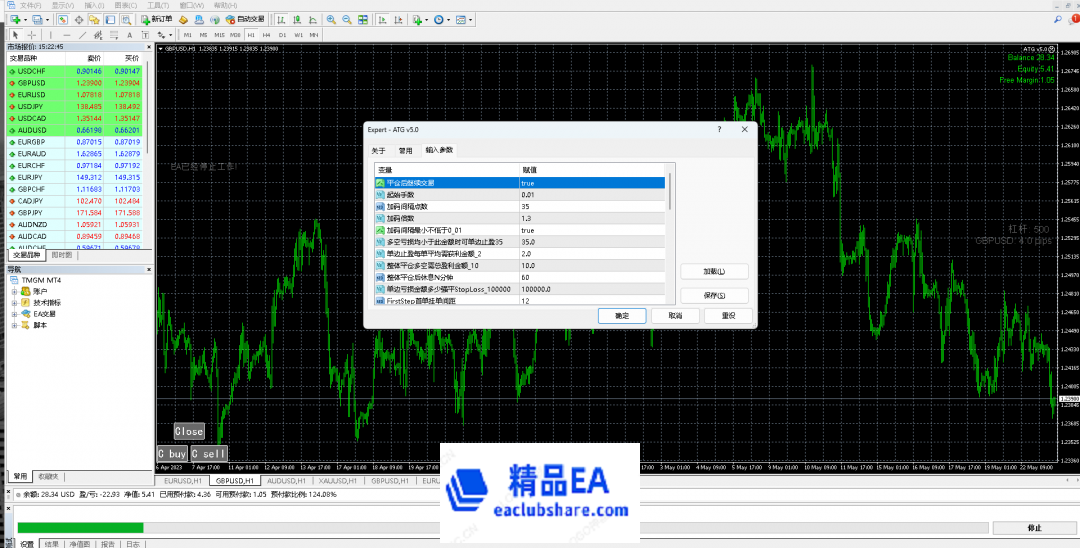Select the text label 'A' drawing tool
Image resolution: width=1080 pixels, height=548 pixels.
[x=127, y=35]
